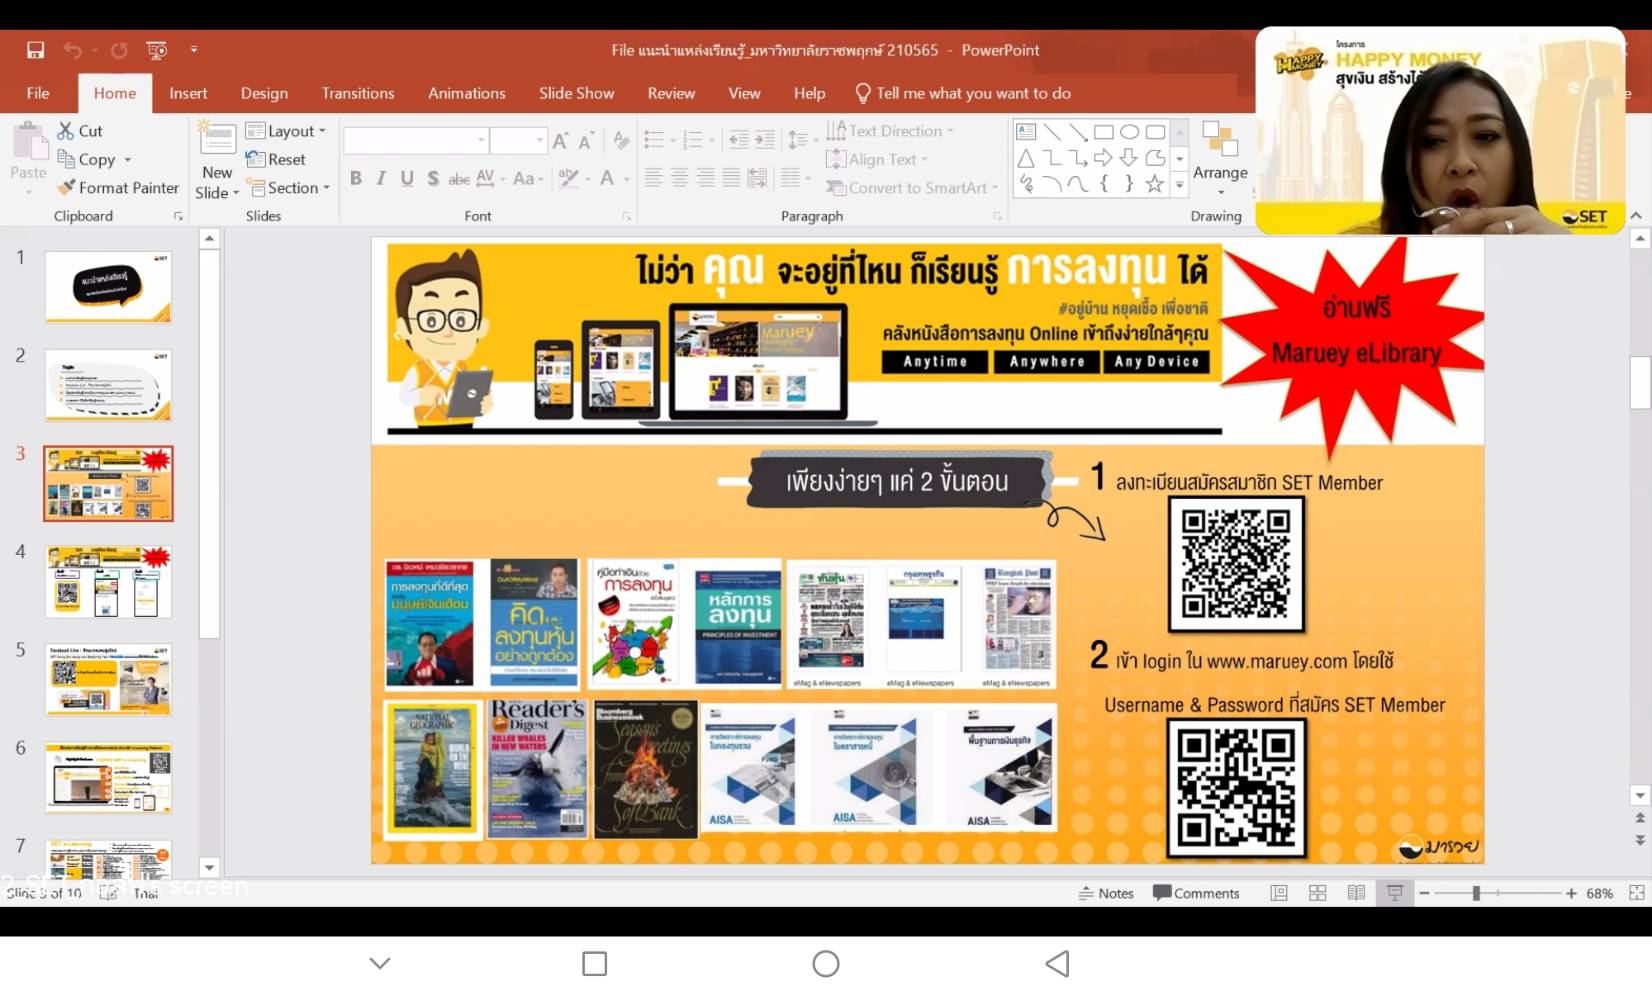Switch to Reading view icon
Image resolution: width=1652 pixels, height=991 pixels.
pyautogui.click(x=1356, y=893)
